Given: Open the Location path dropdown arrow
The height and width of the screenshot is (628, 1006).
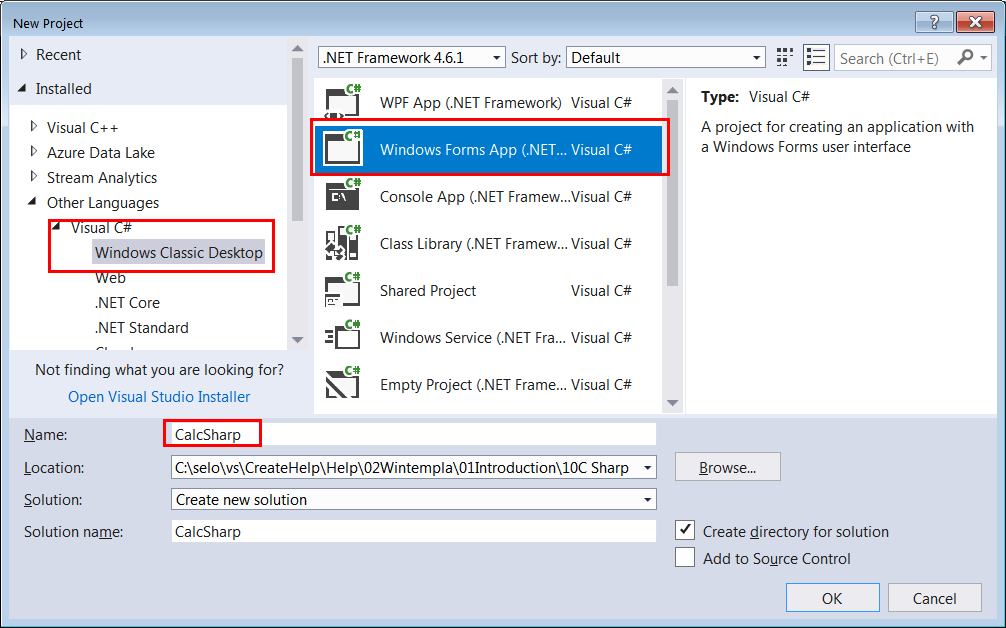Looking at the screenshot, I should click(647, 468).
